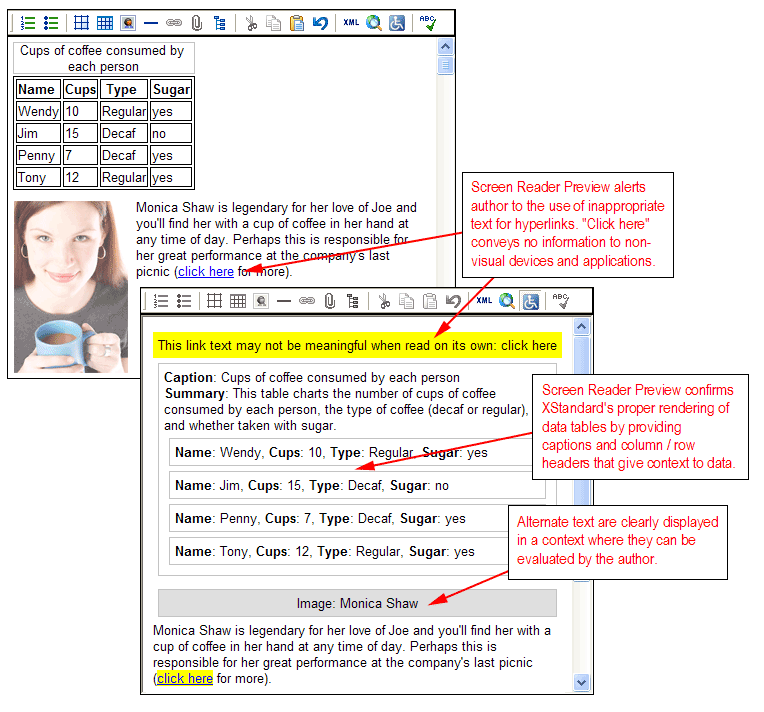Click 'Type' header cell in coffee table
764x712 pixels.
(x=124, y=90)
